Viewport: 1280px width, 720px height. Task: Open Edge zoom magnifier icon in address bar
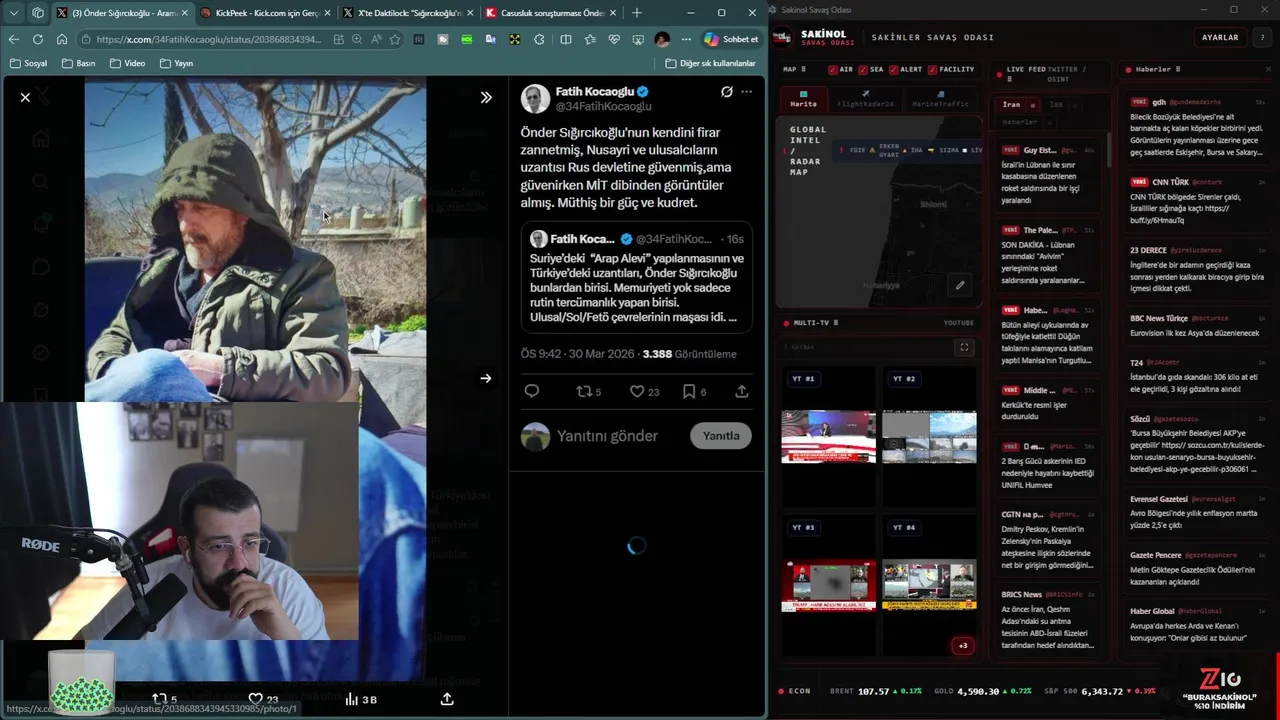(x=357, y=39)
